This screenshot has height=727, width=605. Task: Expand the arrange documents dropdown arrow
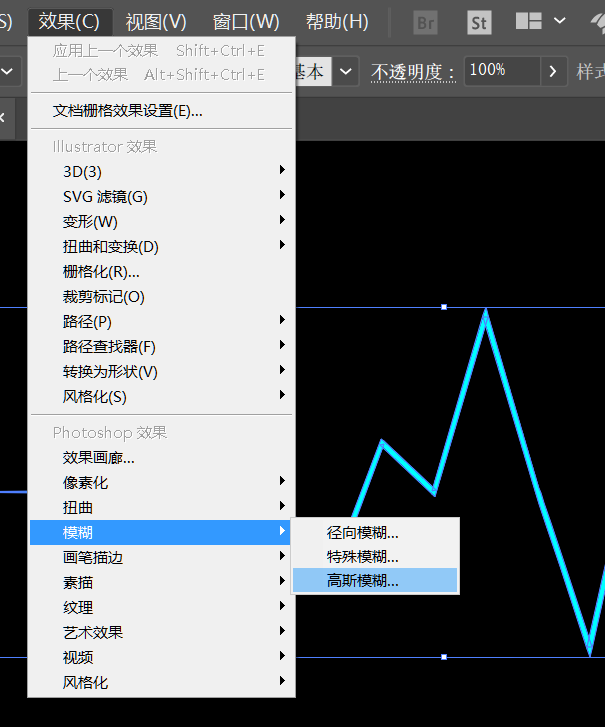[x=560, y=21]
